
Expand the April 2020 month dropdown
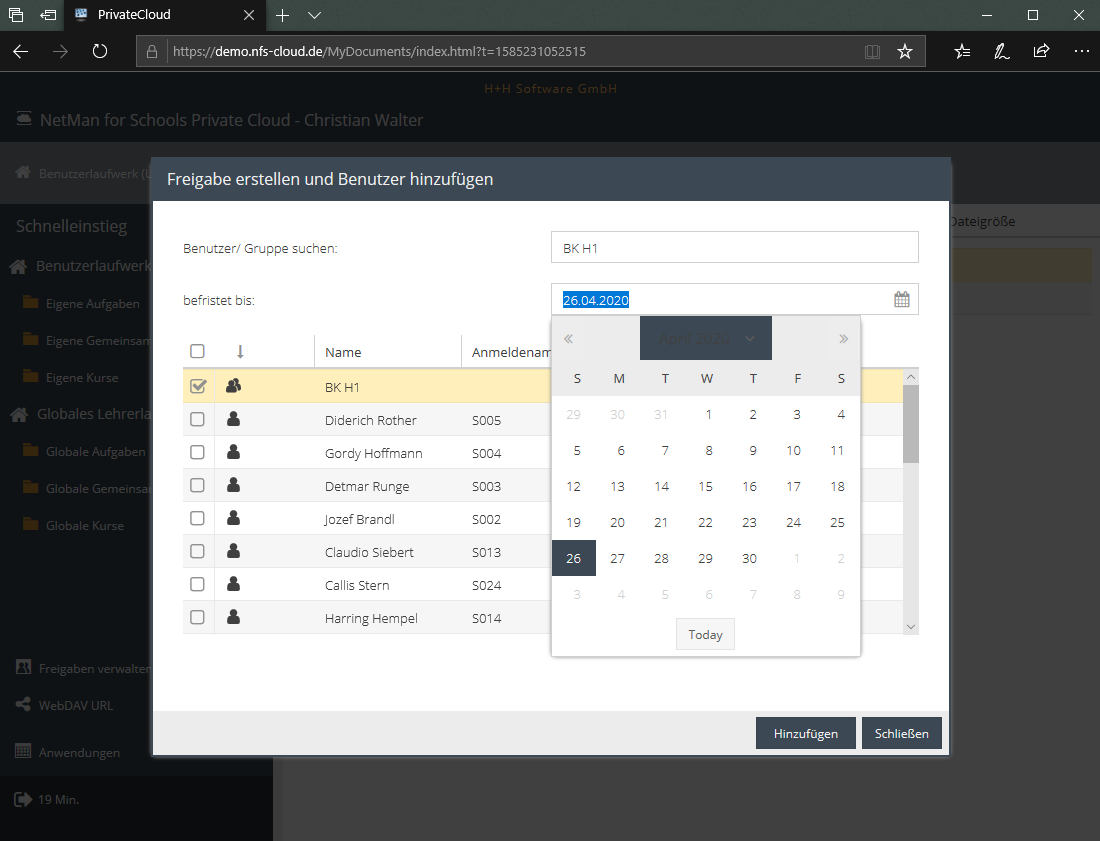pos(706,339)
